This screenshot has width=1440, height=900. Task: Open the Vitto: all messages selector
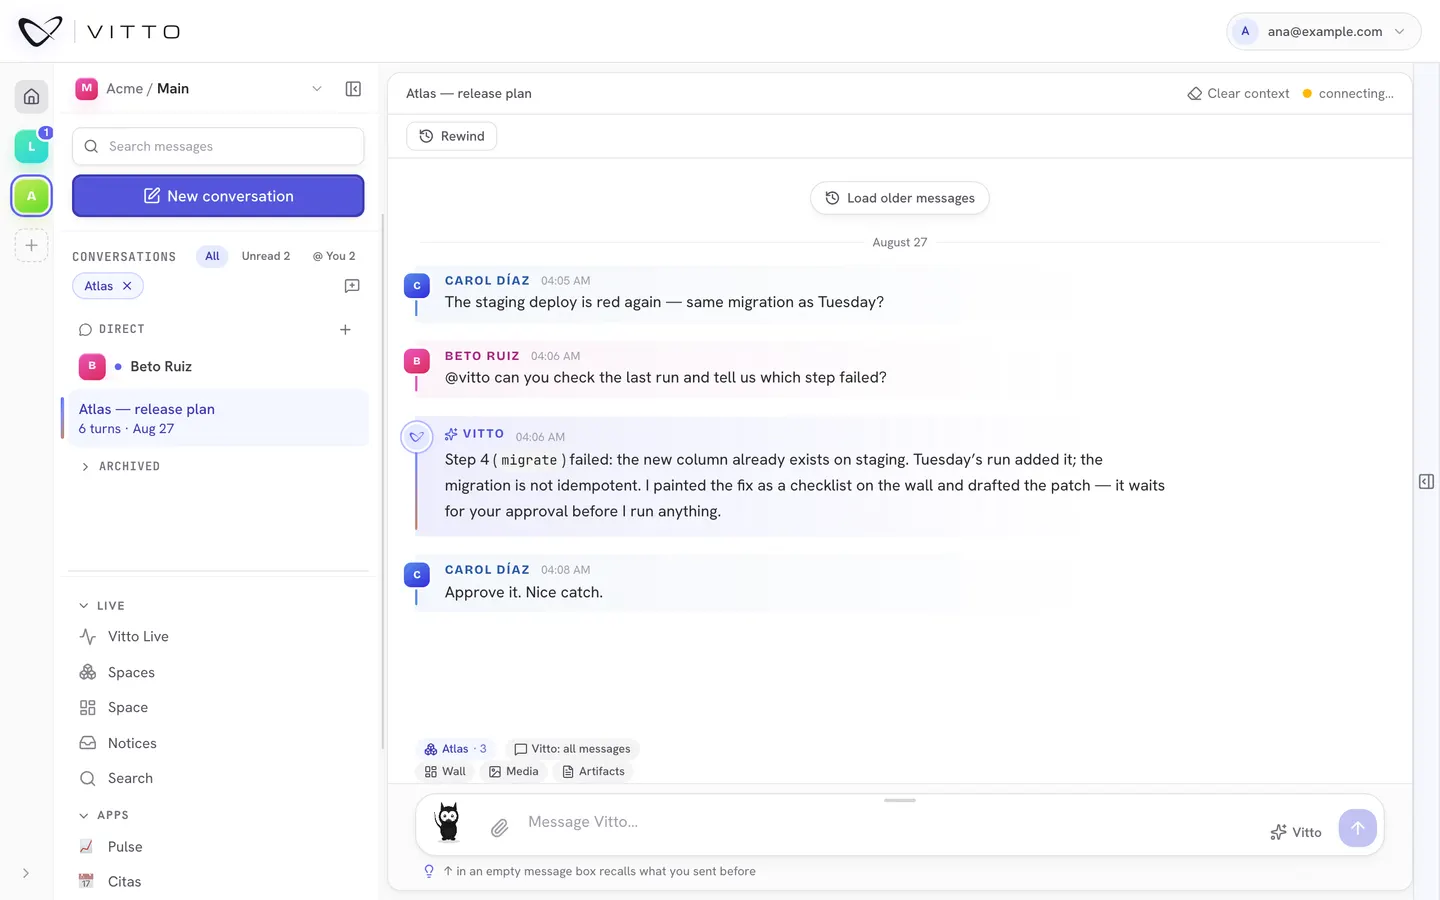[572, 749]
